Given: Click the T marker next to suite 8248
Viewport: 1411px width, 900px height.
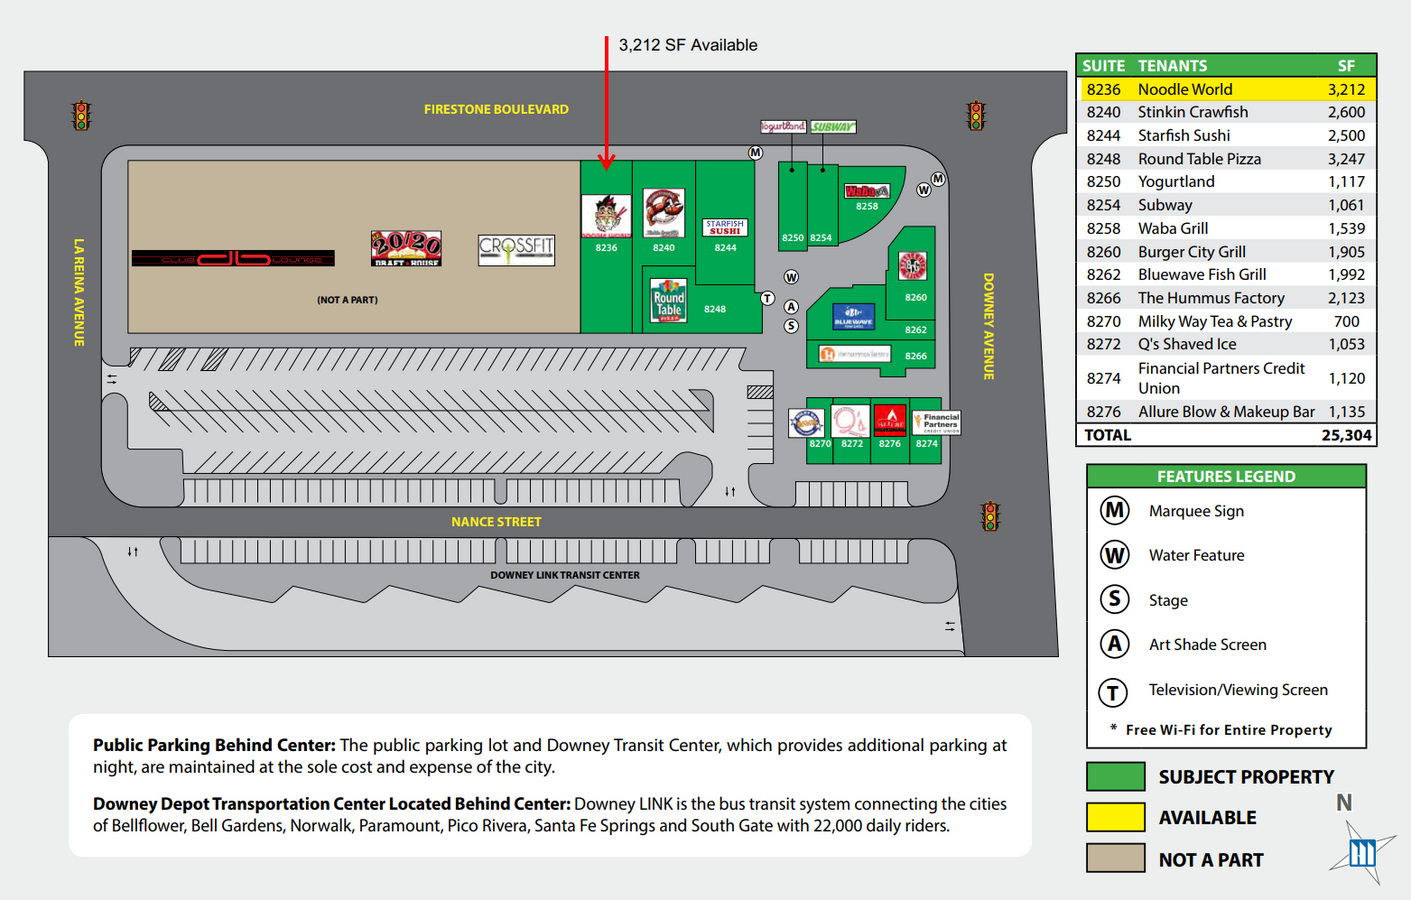Looking at the screenshot, I should [767, 298].
